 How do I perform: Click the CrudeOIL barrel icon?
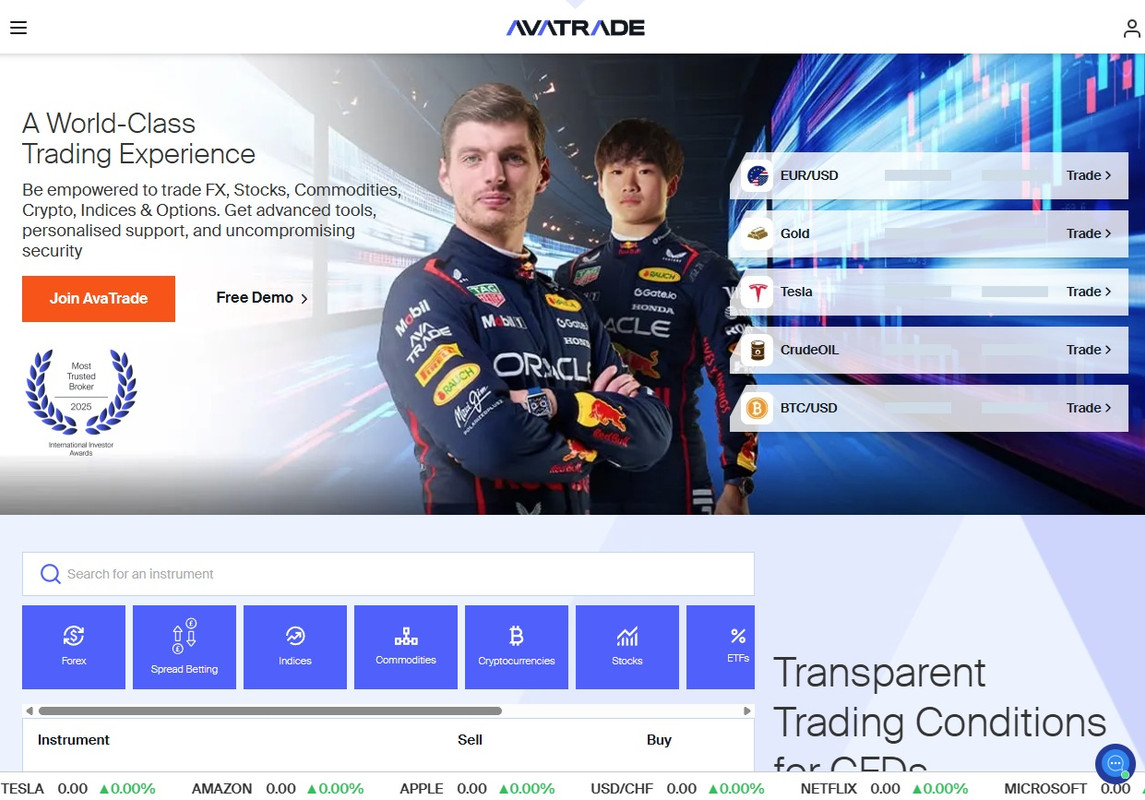pyautogui.click(x=757, y=350)
